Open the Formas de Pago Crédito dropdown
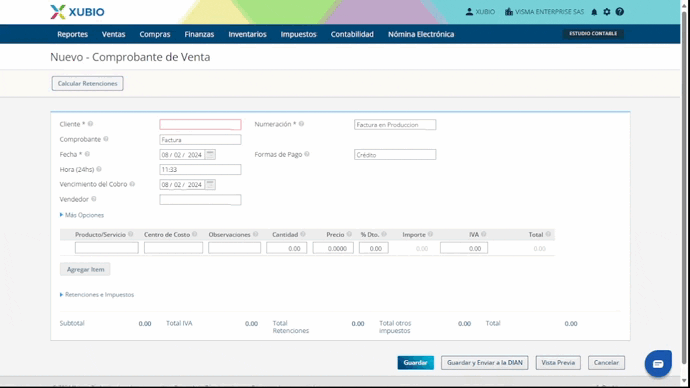This screenshot has height=388, width=690. point(395,154)
